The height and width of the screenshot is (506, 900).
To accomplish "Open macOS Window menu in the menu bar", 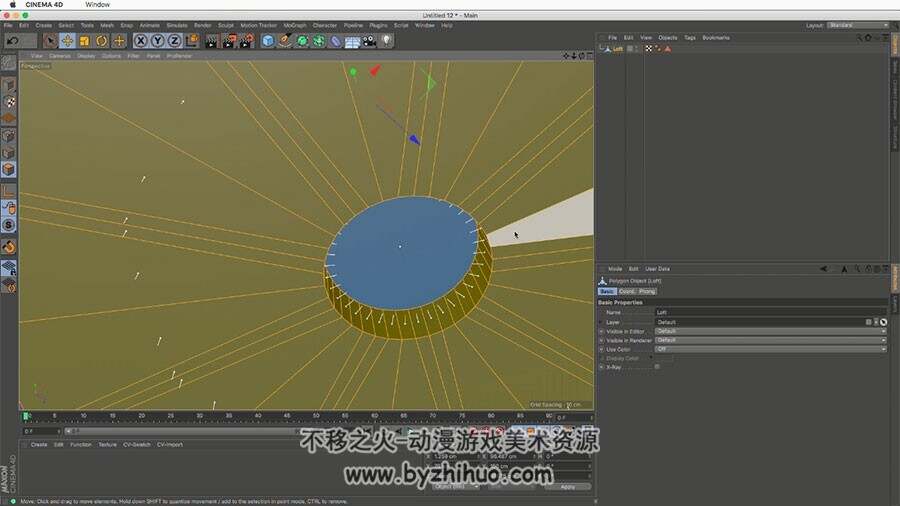I will click(98, 5).
